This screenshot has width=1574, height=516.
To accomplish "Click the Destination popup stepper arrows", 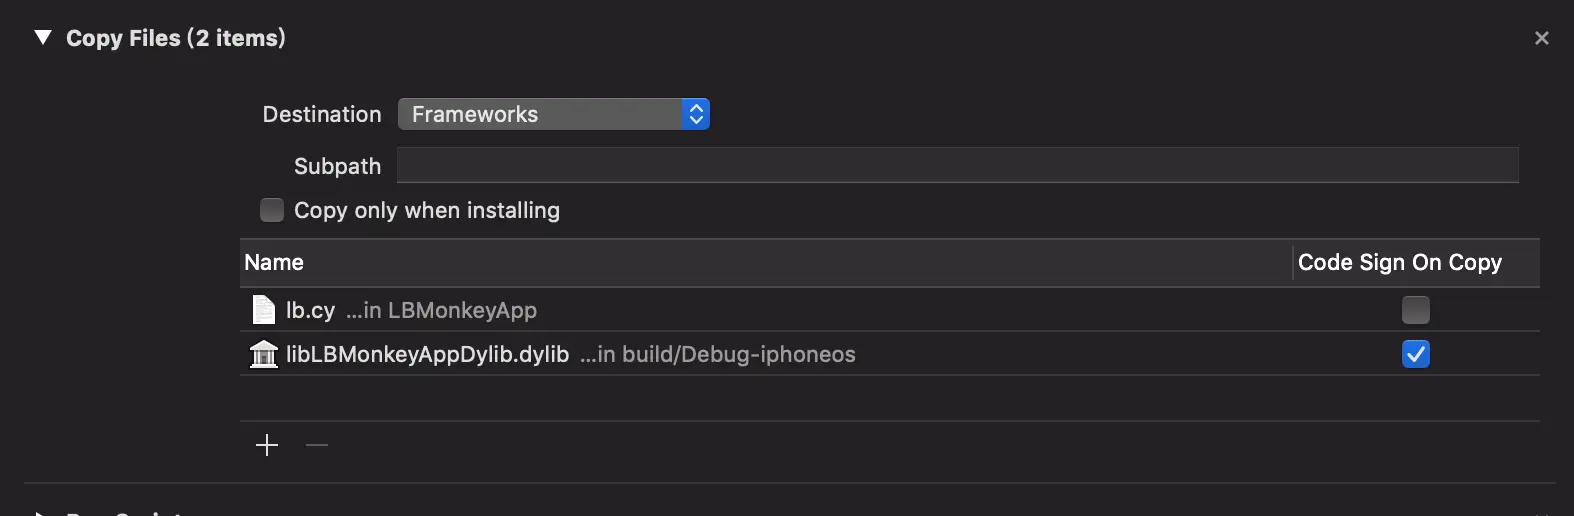I will [696, 114].
